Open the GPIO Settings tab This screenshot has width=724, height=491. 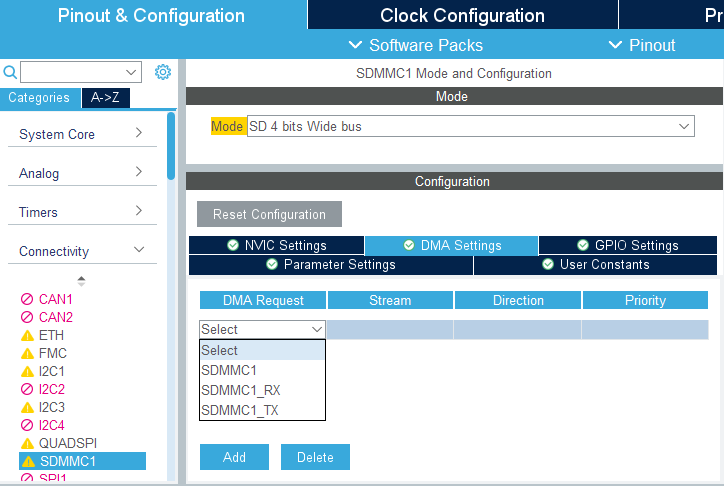pyautogui.click(x=627, y=245)
